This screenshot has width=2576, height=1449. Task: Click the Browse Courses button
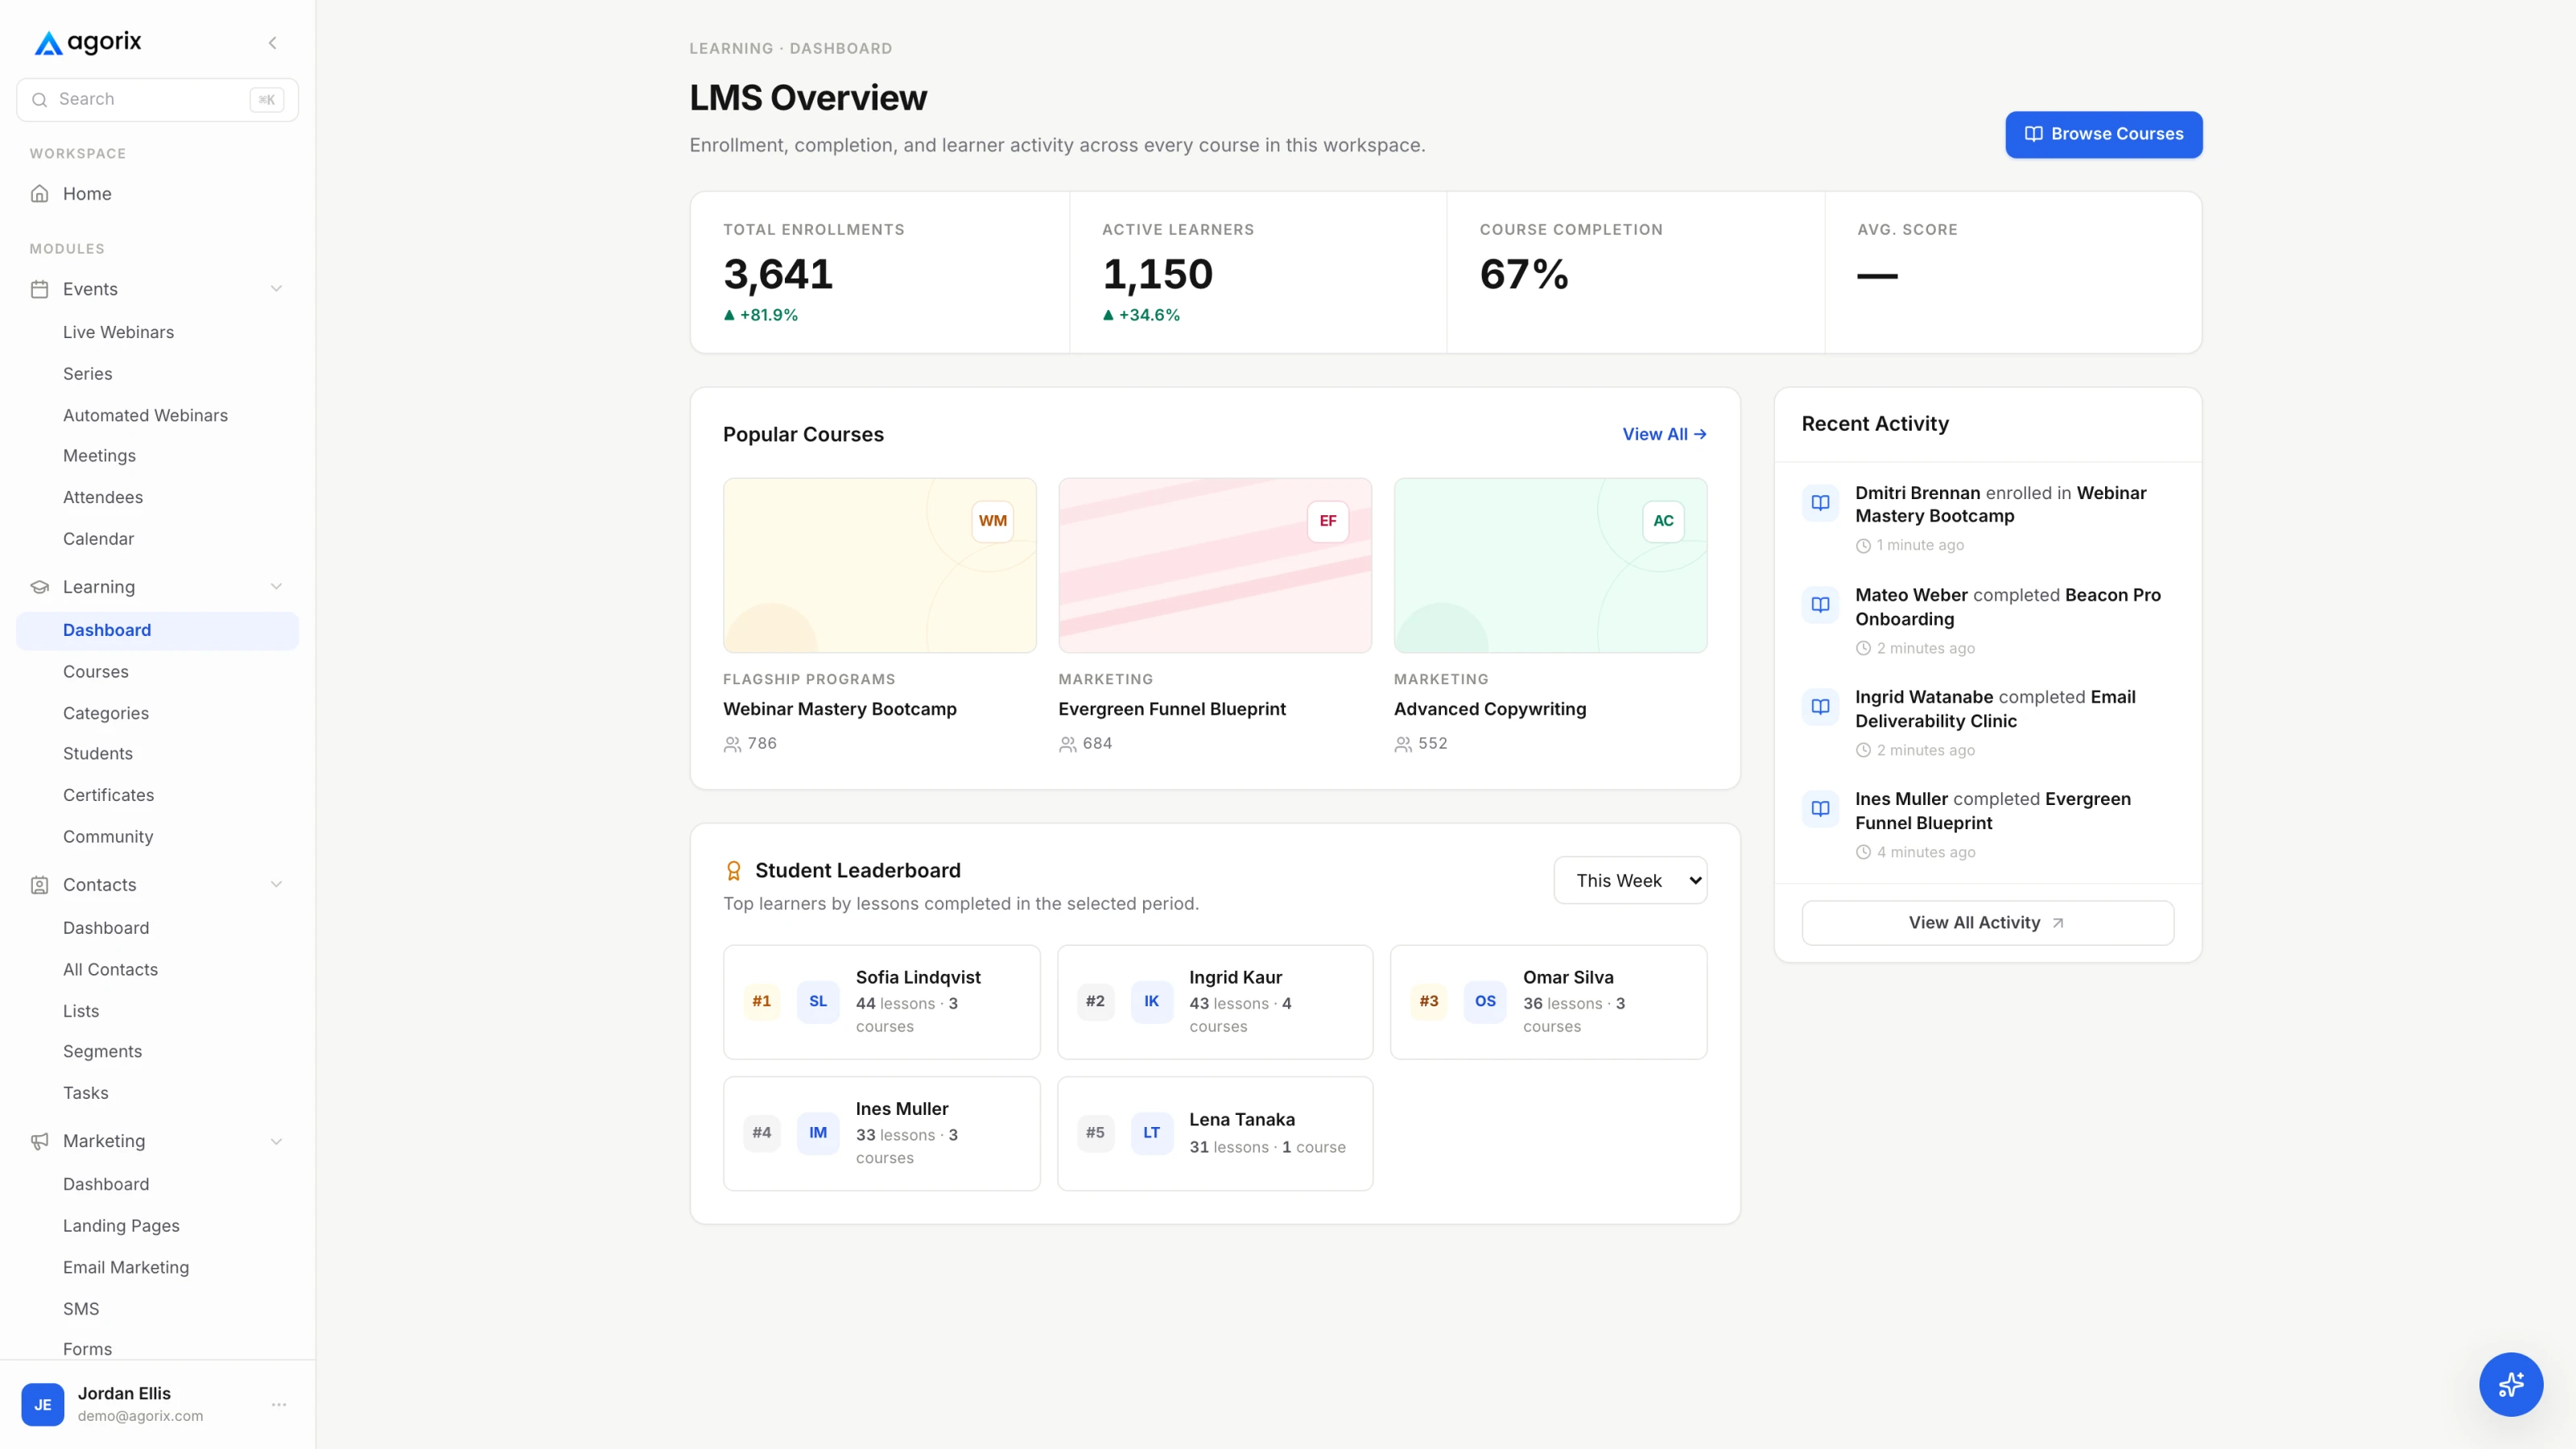(2103, 134)
